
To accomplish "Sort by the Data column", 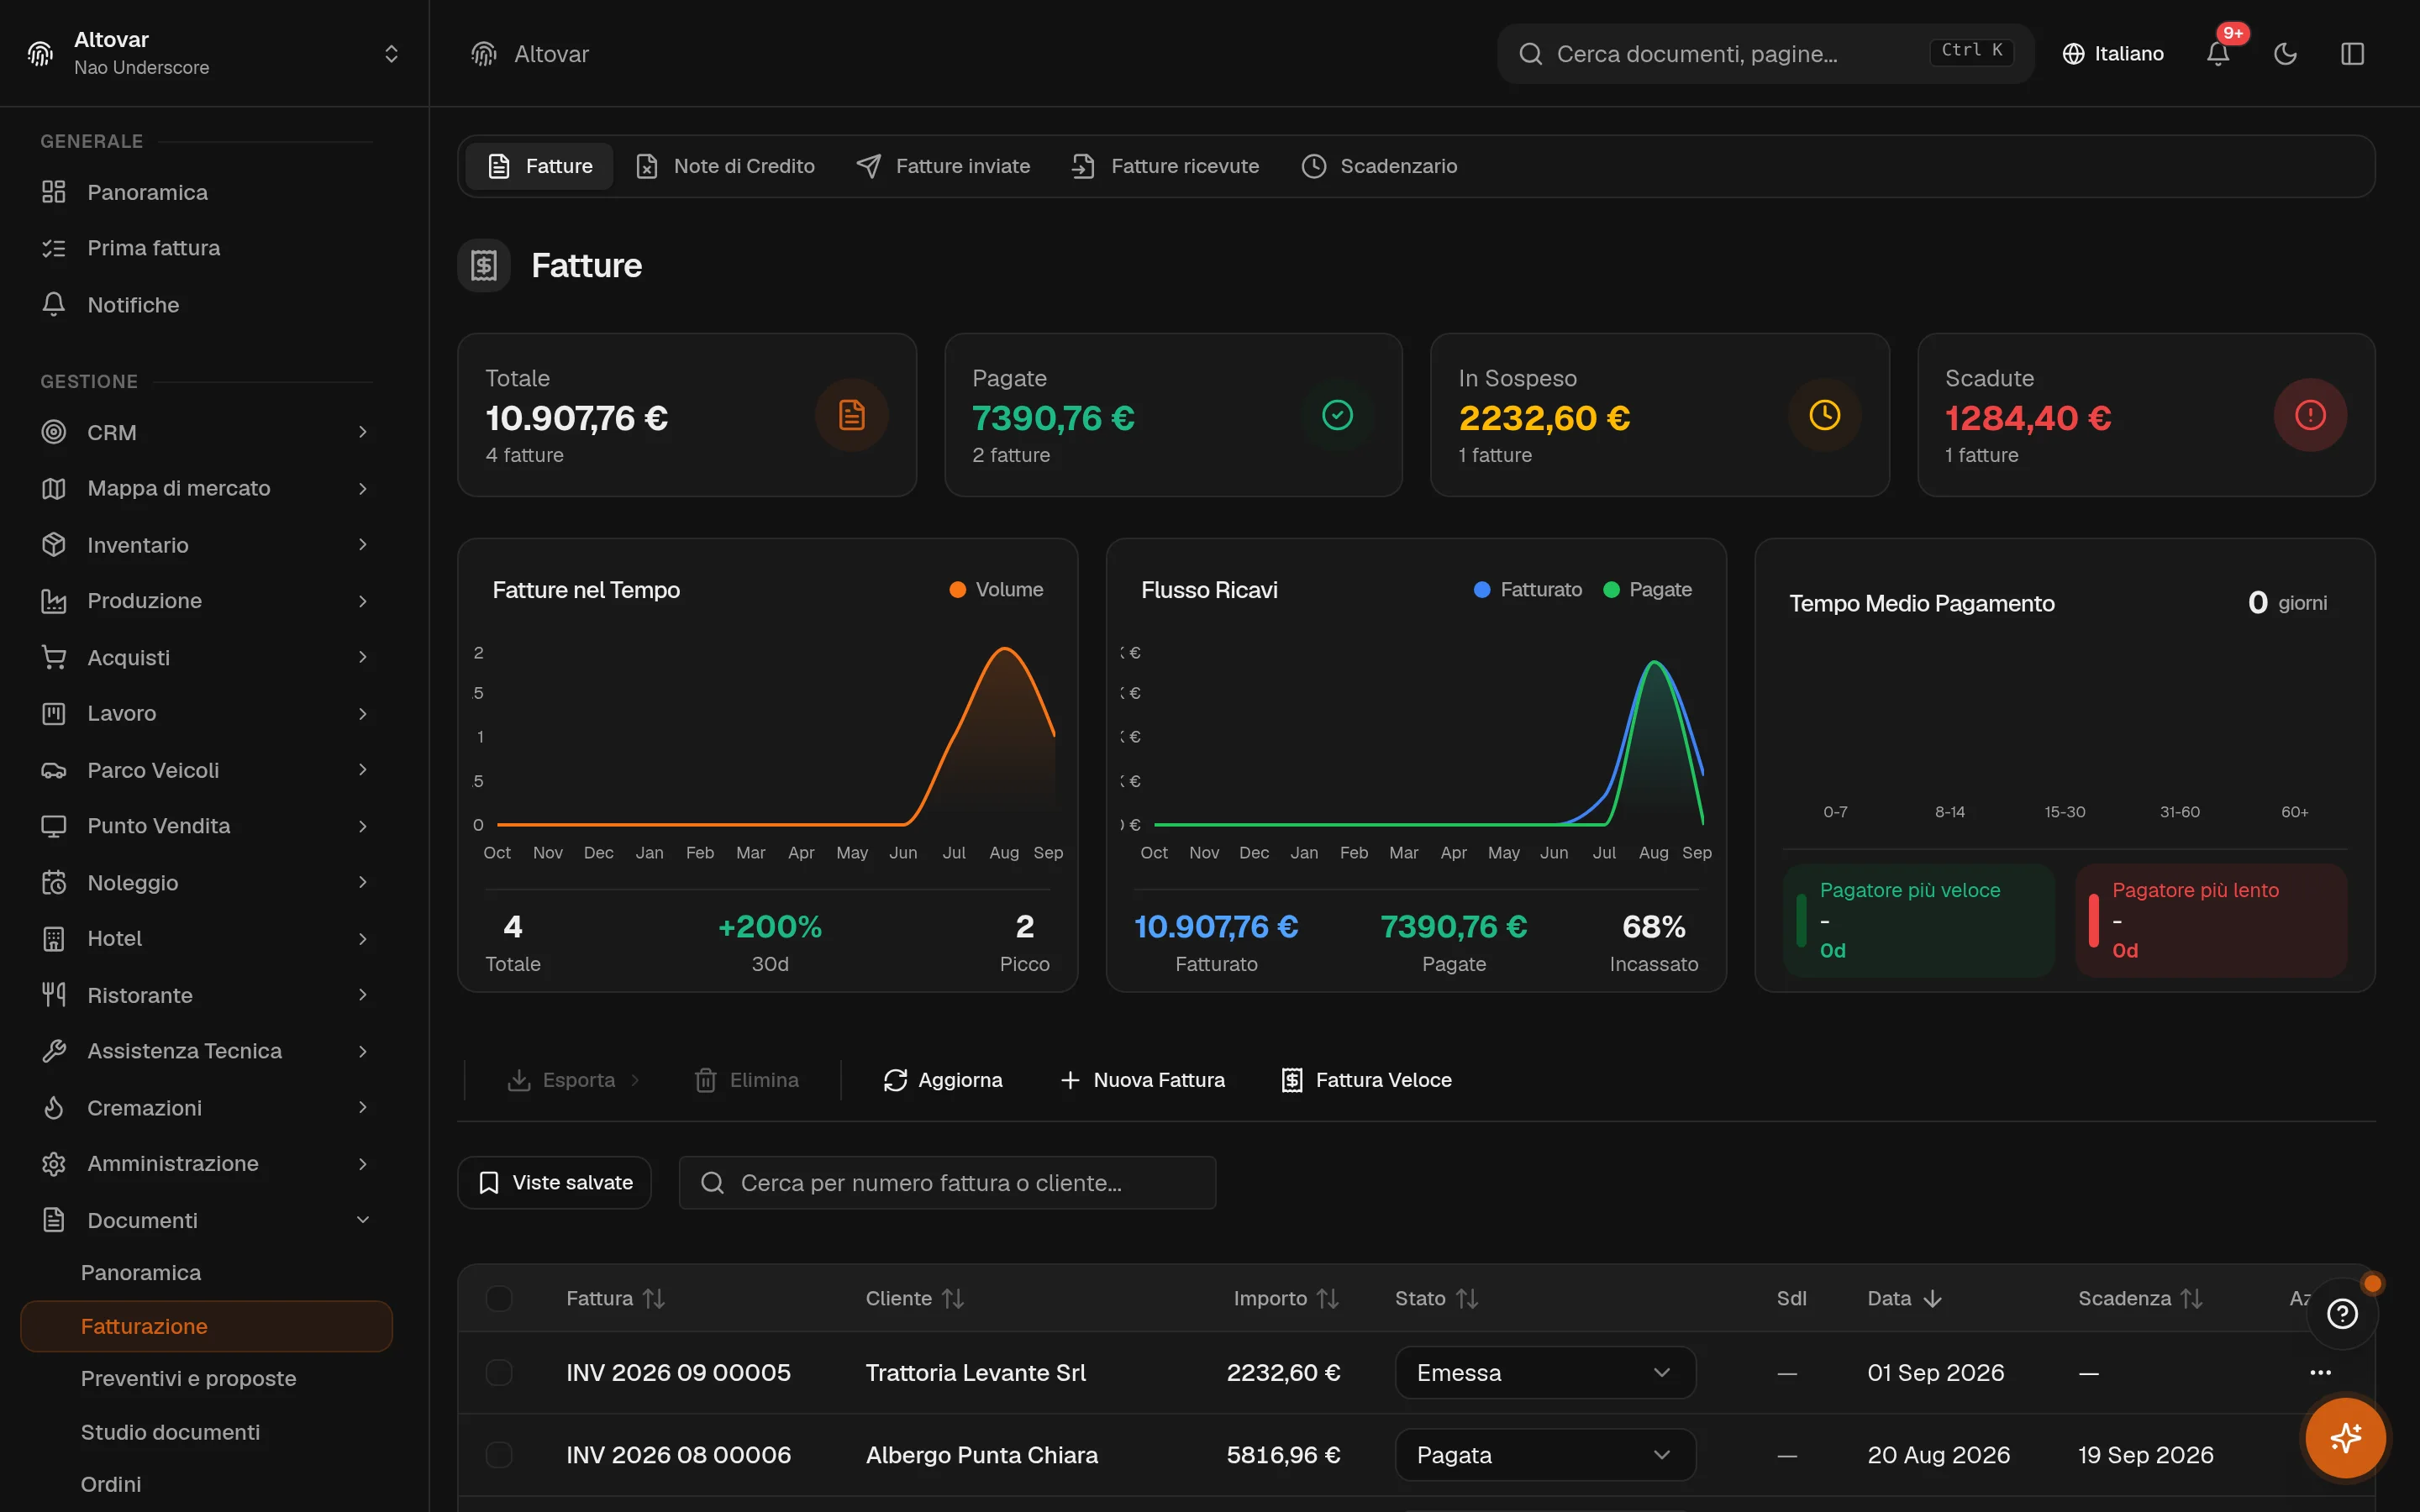I will click(x=1905, y=1298).
